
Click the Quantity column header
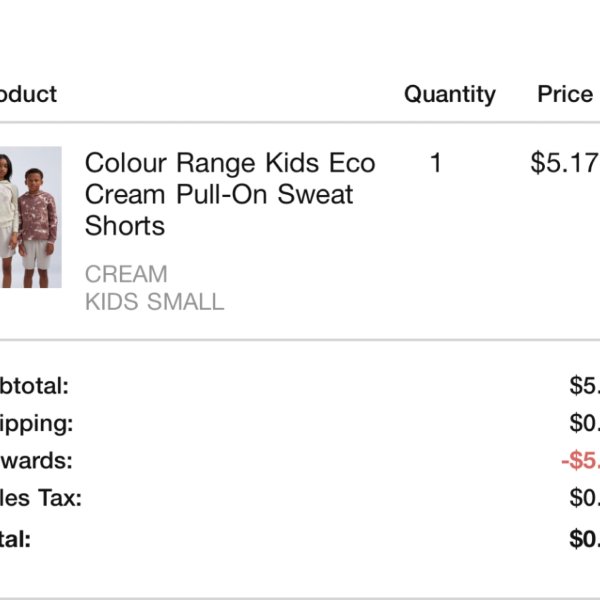coord(450,95)
